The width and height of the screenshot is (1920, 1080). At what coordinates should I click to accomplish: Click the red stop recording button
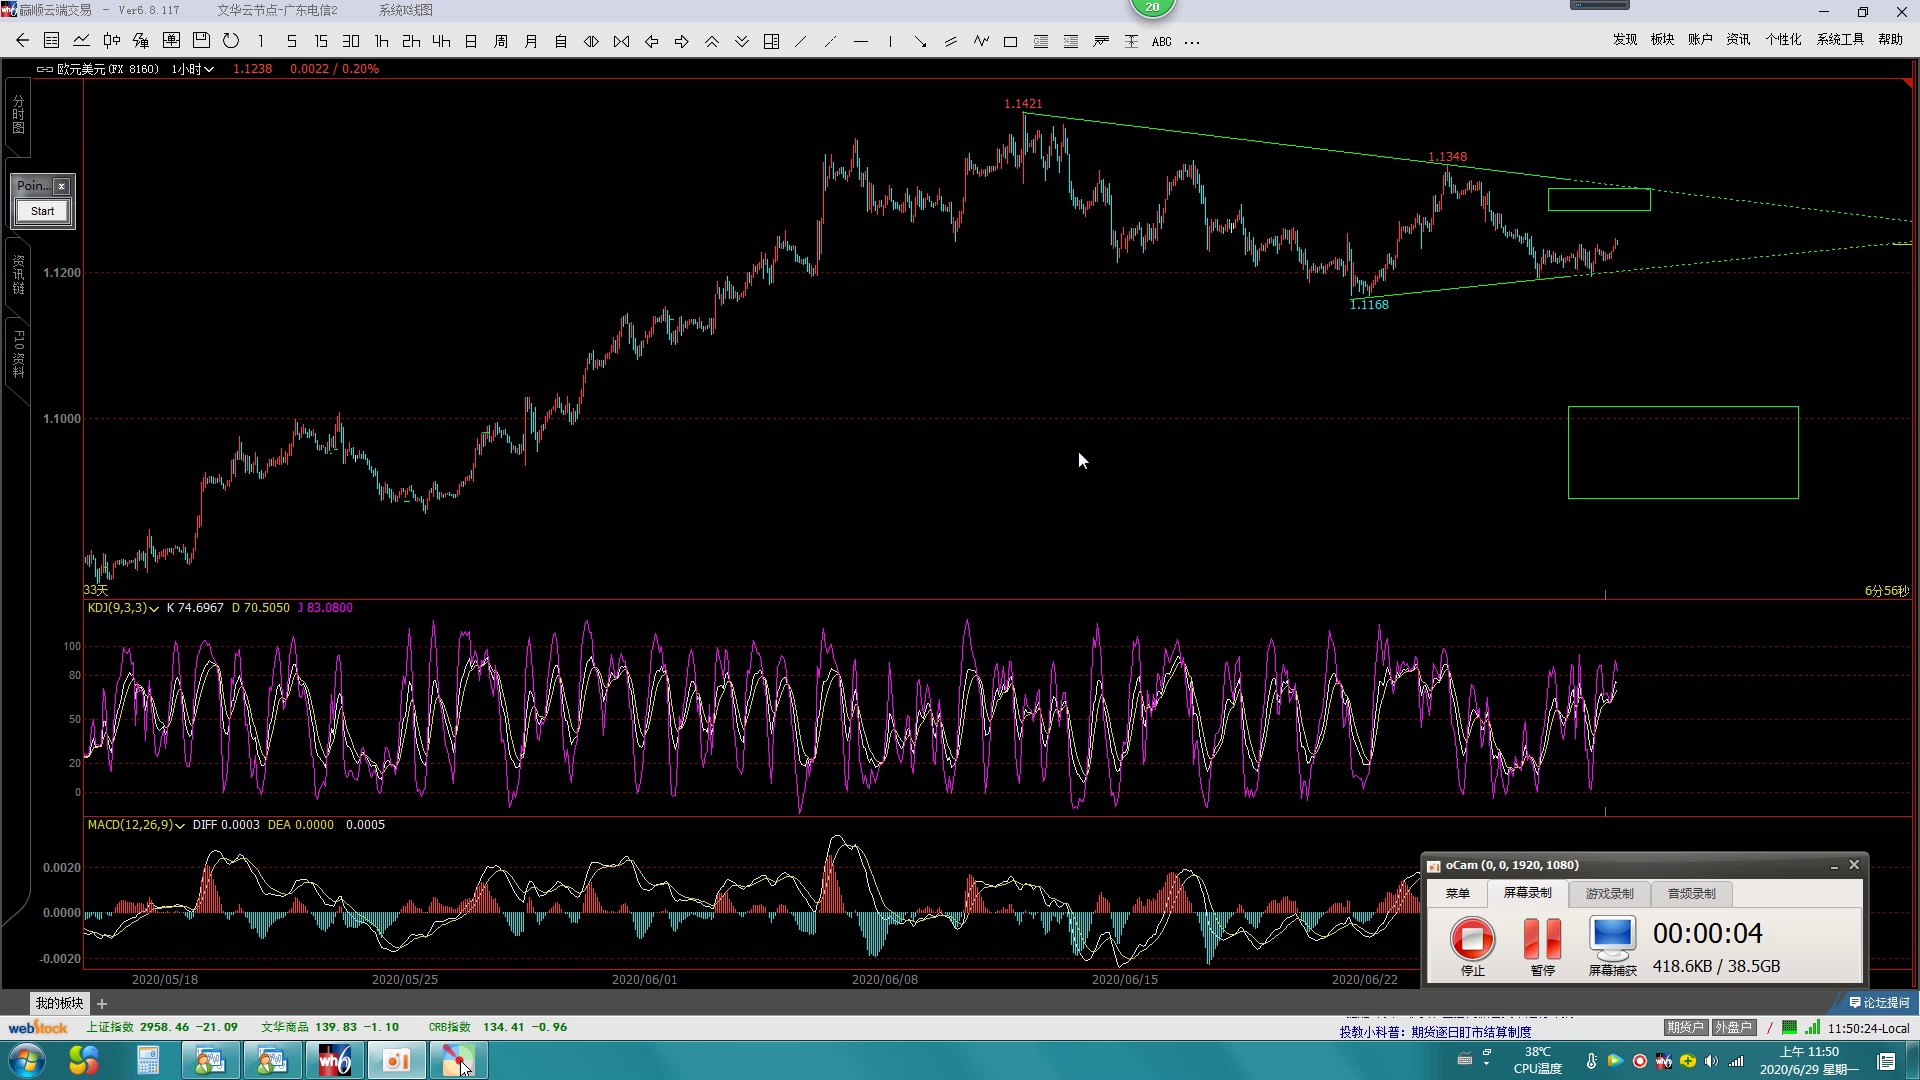[x=1472, y=939]
